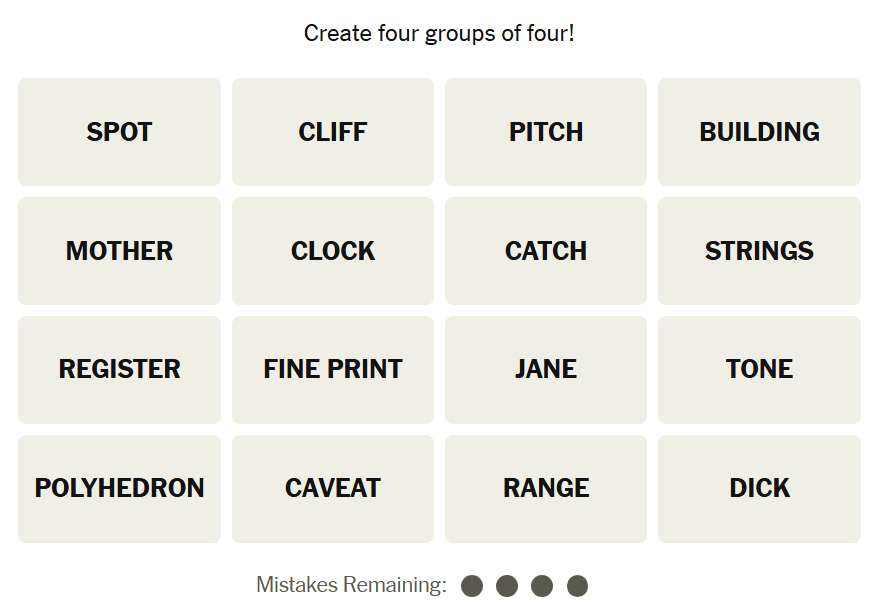
Task: Tap the STRINGS word tile
Action: pos(759,251)
